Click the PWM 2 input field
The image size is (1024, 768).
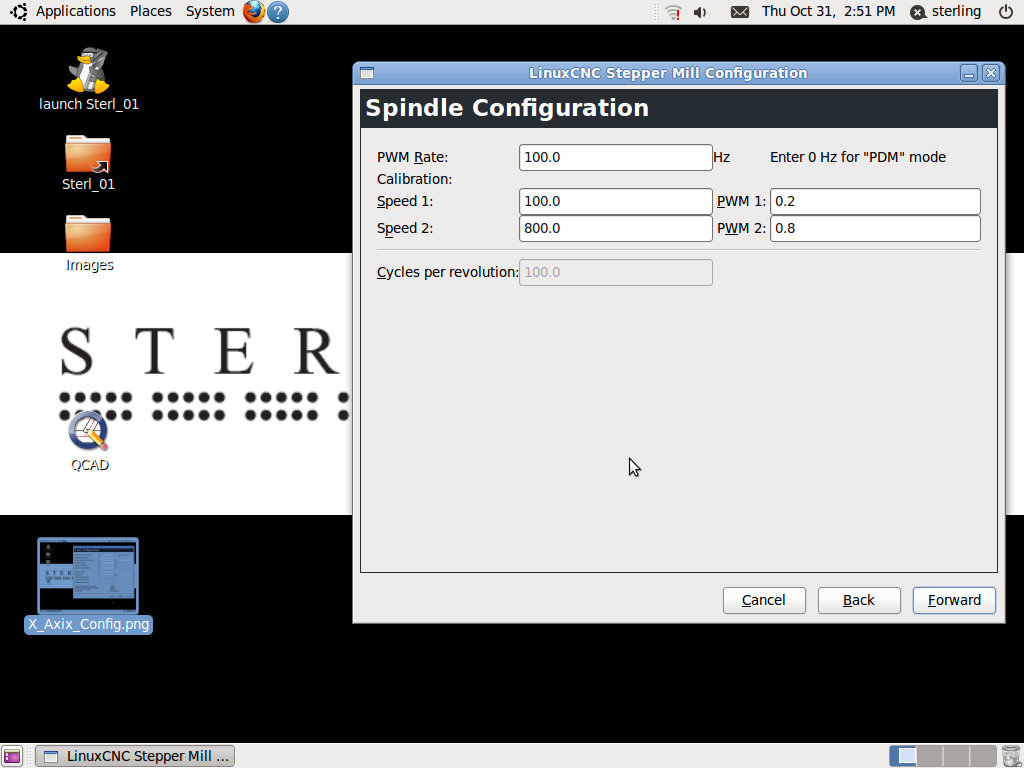click(875, 229)
